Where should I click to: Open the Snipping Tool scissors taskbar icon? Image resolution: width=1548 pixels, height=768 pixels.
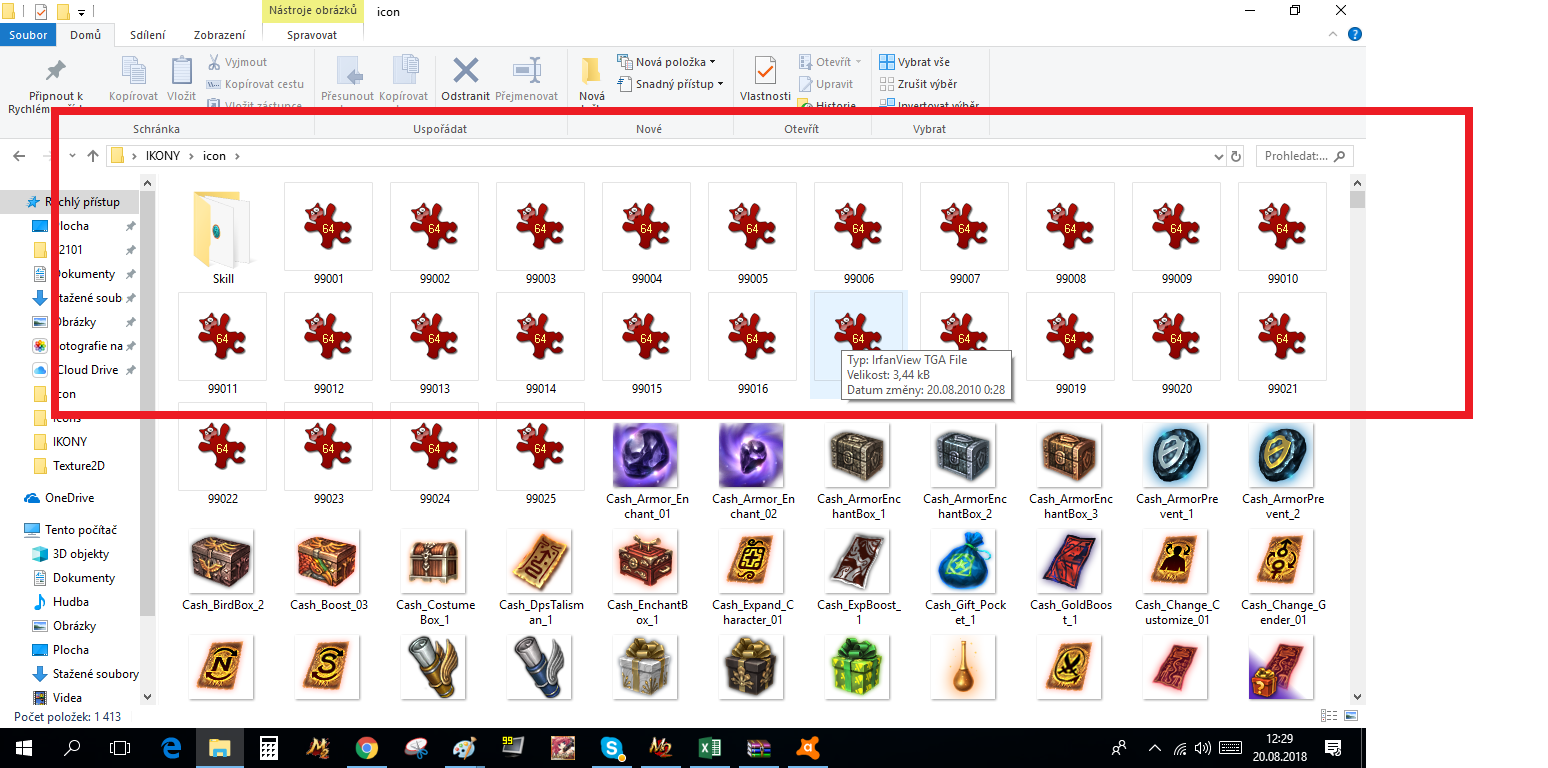tap(415, 748)
